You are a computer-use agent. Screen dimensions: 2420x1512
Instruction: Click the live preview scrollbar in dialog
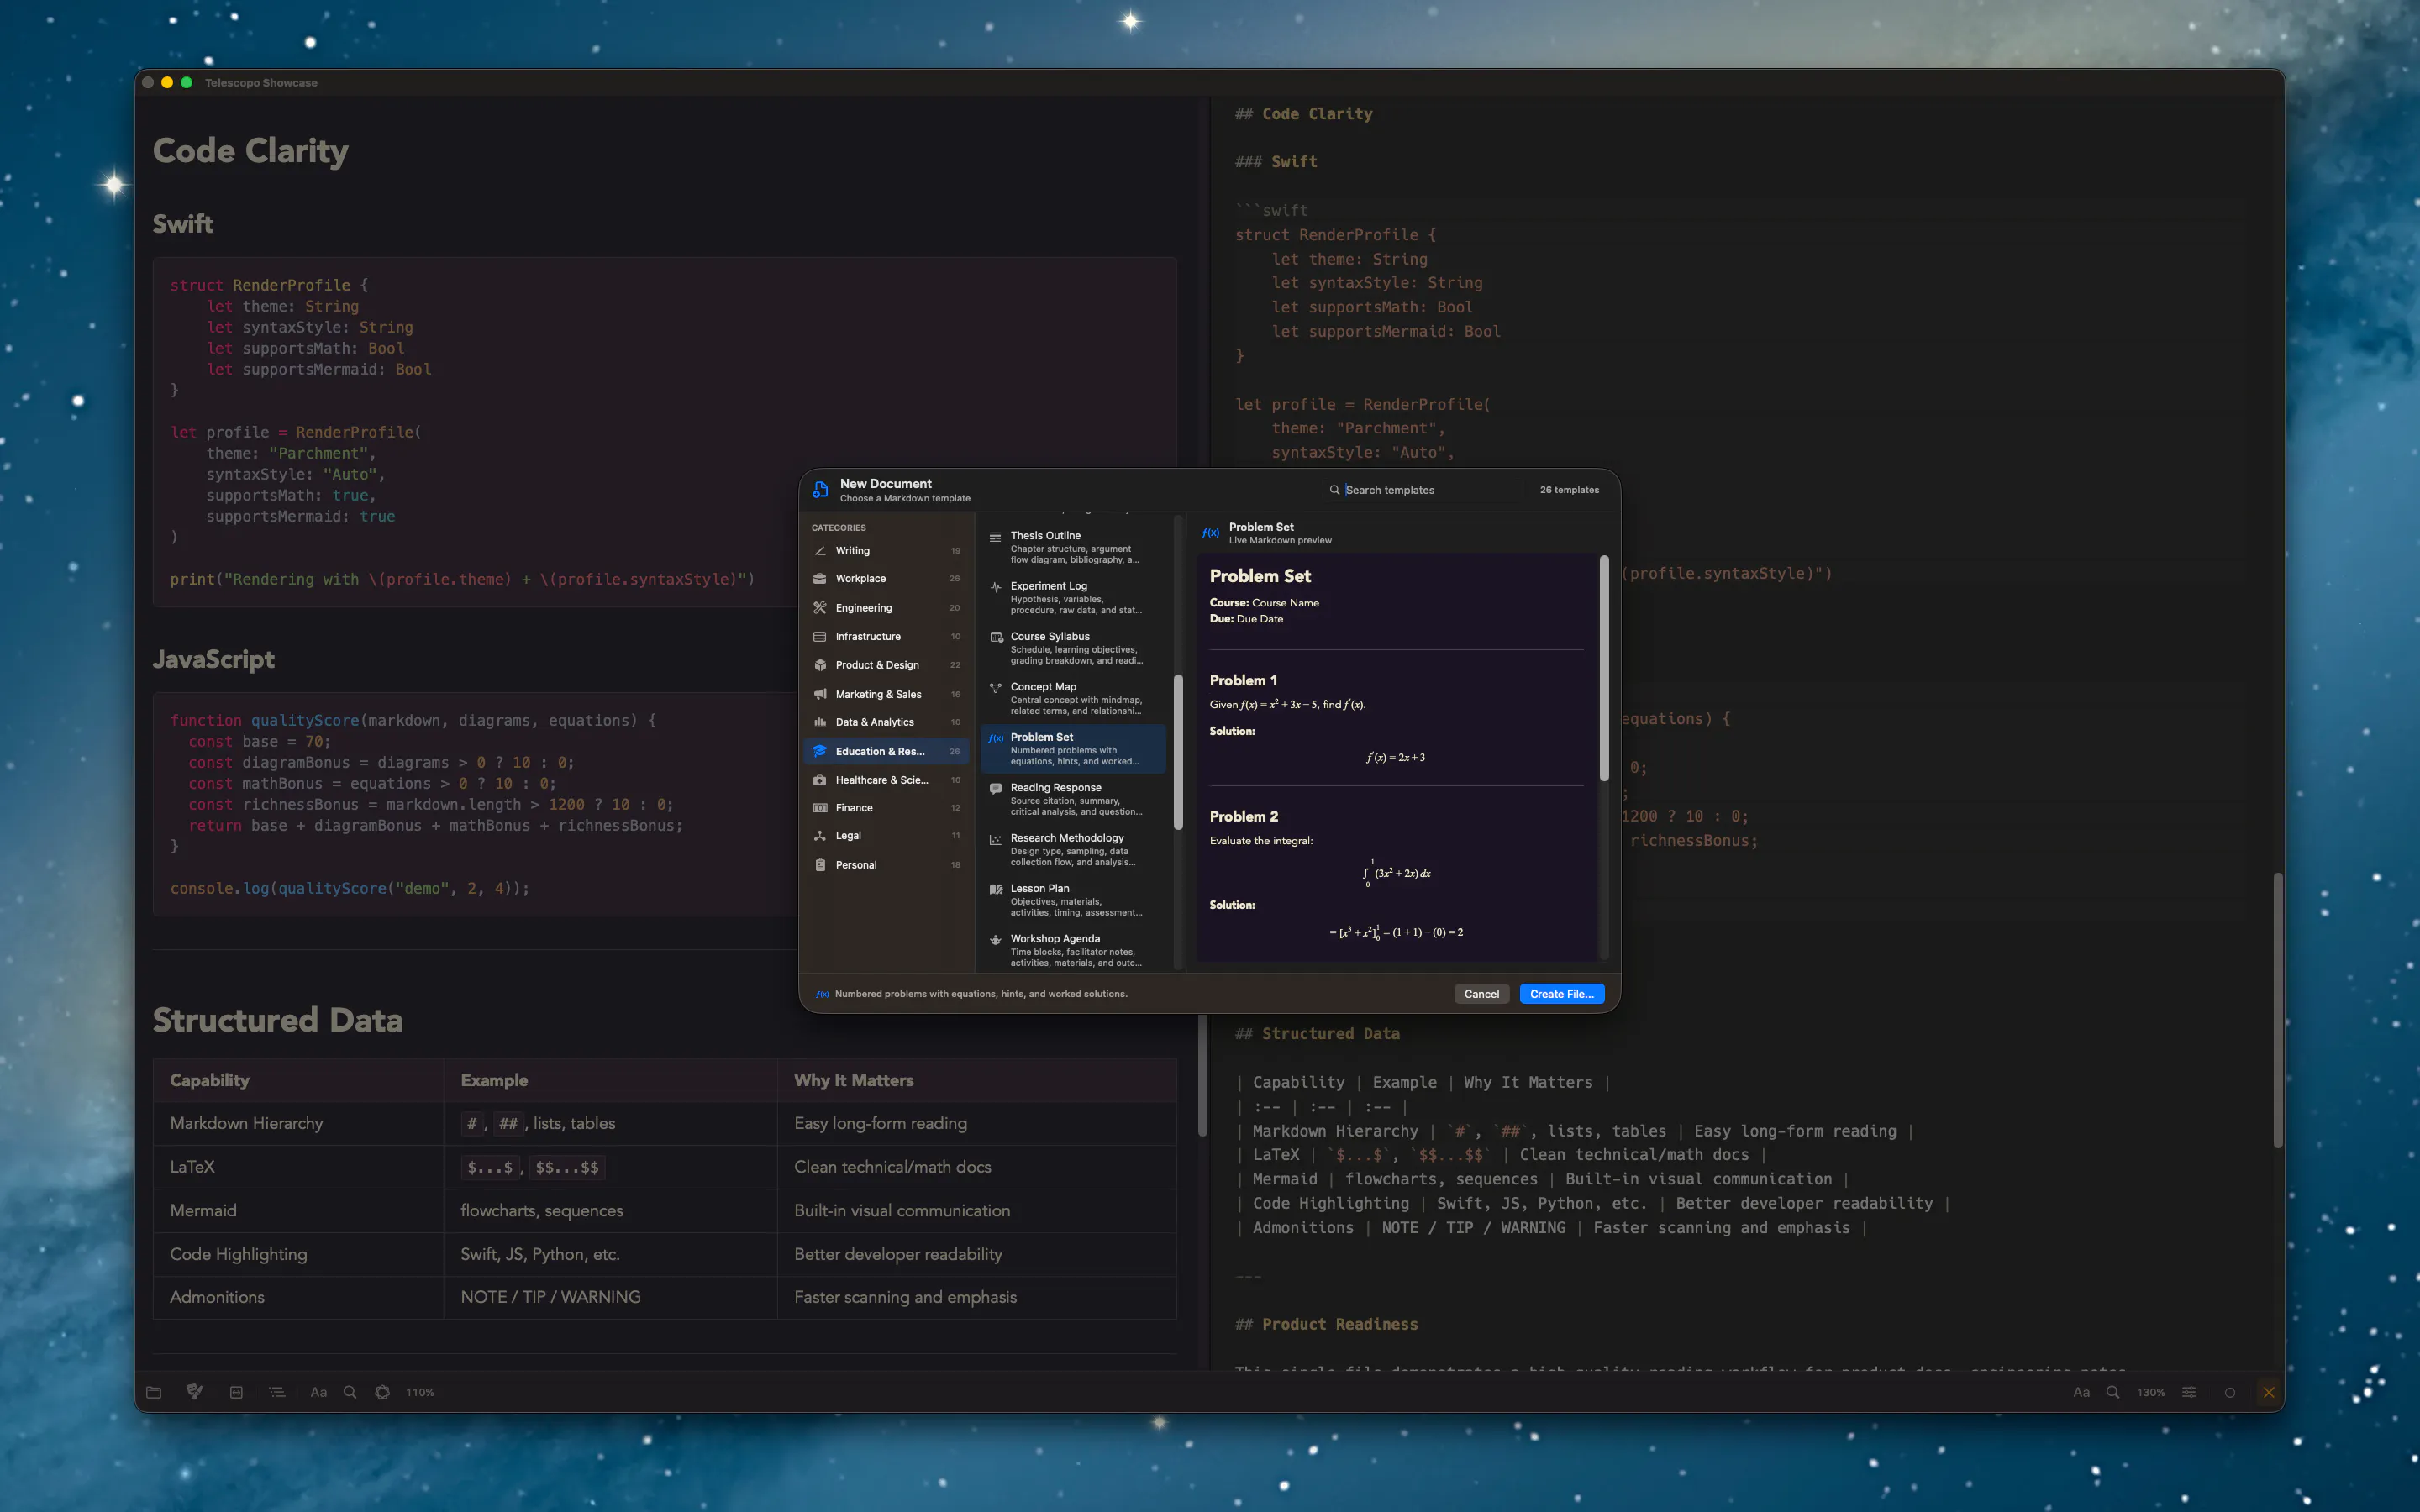click(x=1604, y=668)
